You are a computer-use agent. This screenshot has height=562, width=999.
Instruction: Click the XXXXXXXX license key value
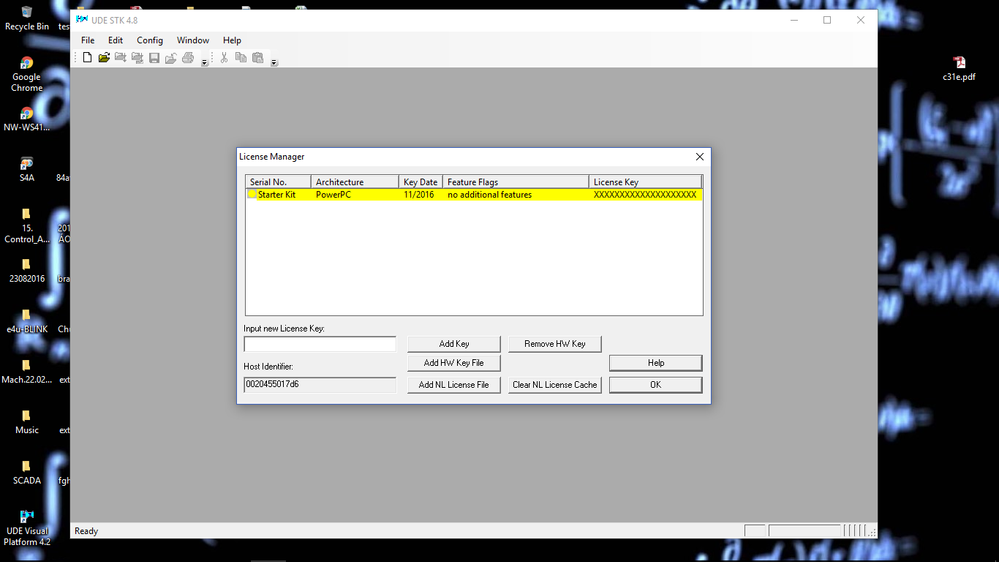tap(645, 195)
